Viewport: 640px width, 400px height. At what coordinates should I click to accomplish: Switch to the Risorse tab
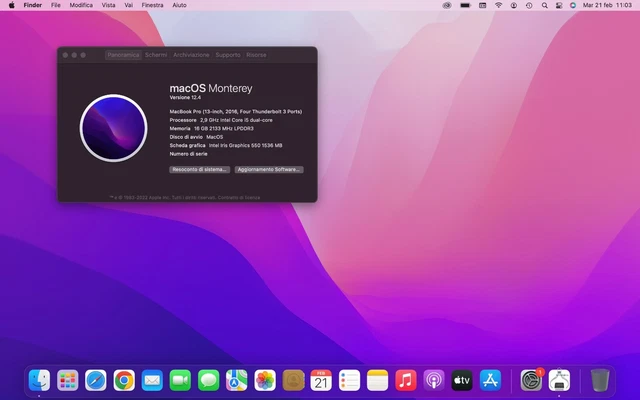(x=256, y=55)
